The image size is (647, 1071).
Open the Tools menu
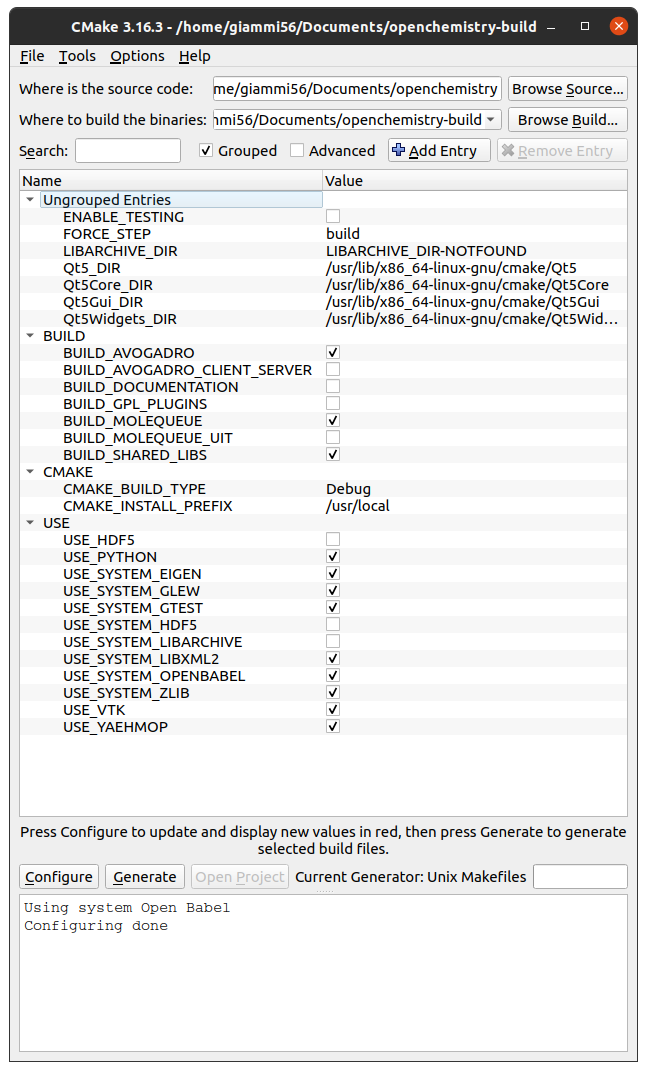(x=77, y=56)
